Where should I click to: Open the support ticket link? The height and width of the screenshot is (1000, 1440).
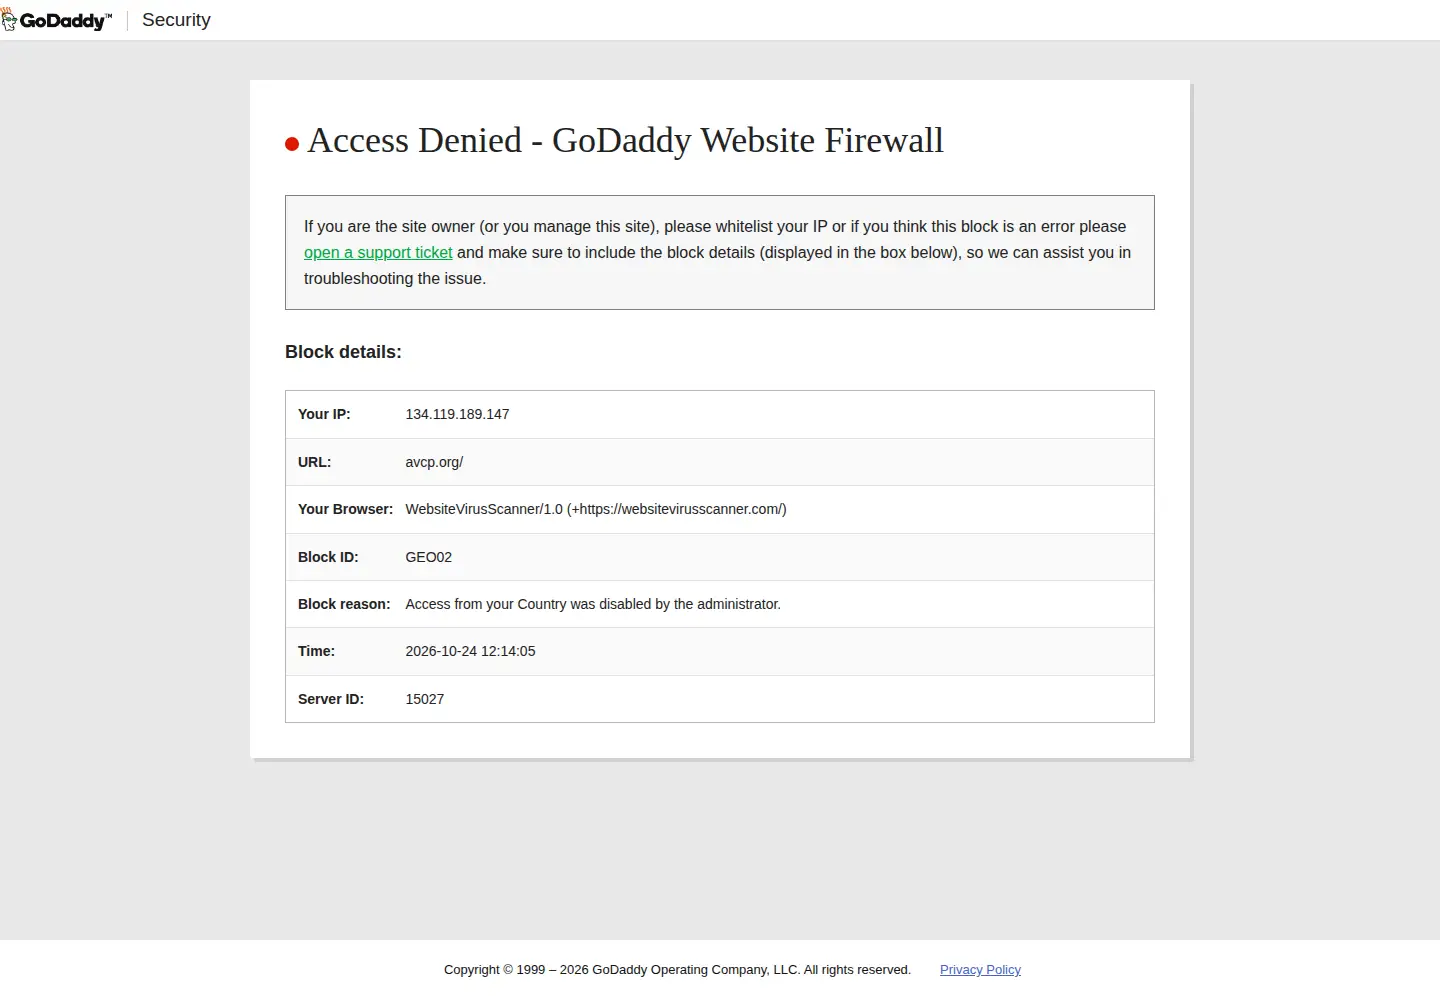pyautogui.click(x=378, y=252)
